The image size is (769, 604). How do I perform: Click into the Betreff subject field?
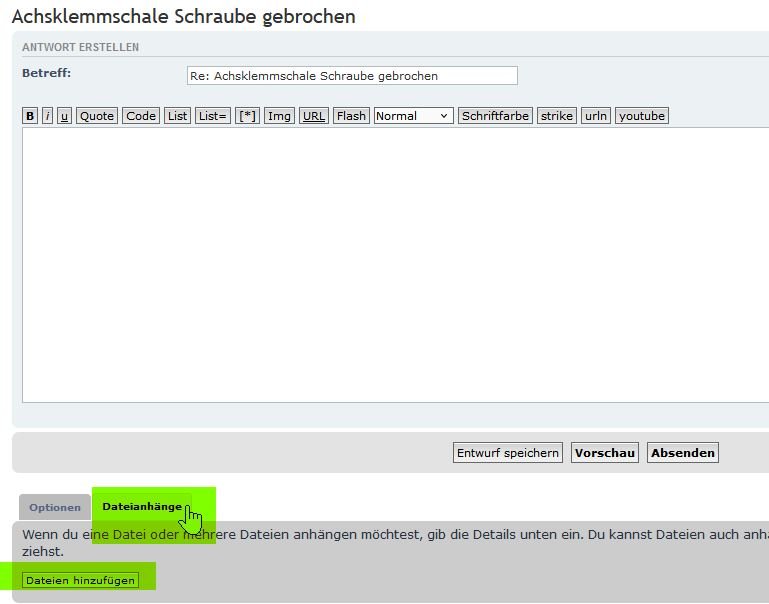[x=352, y=76]
